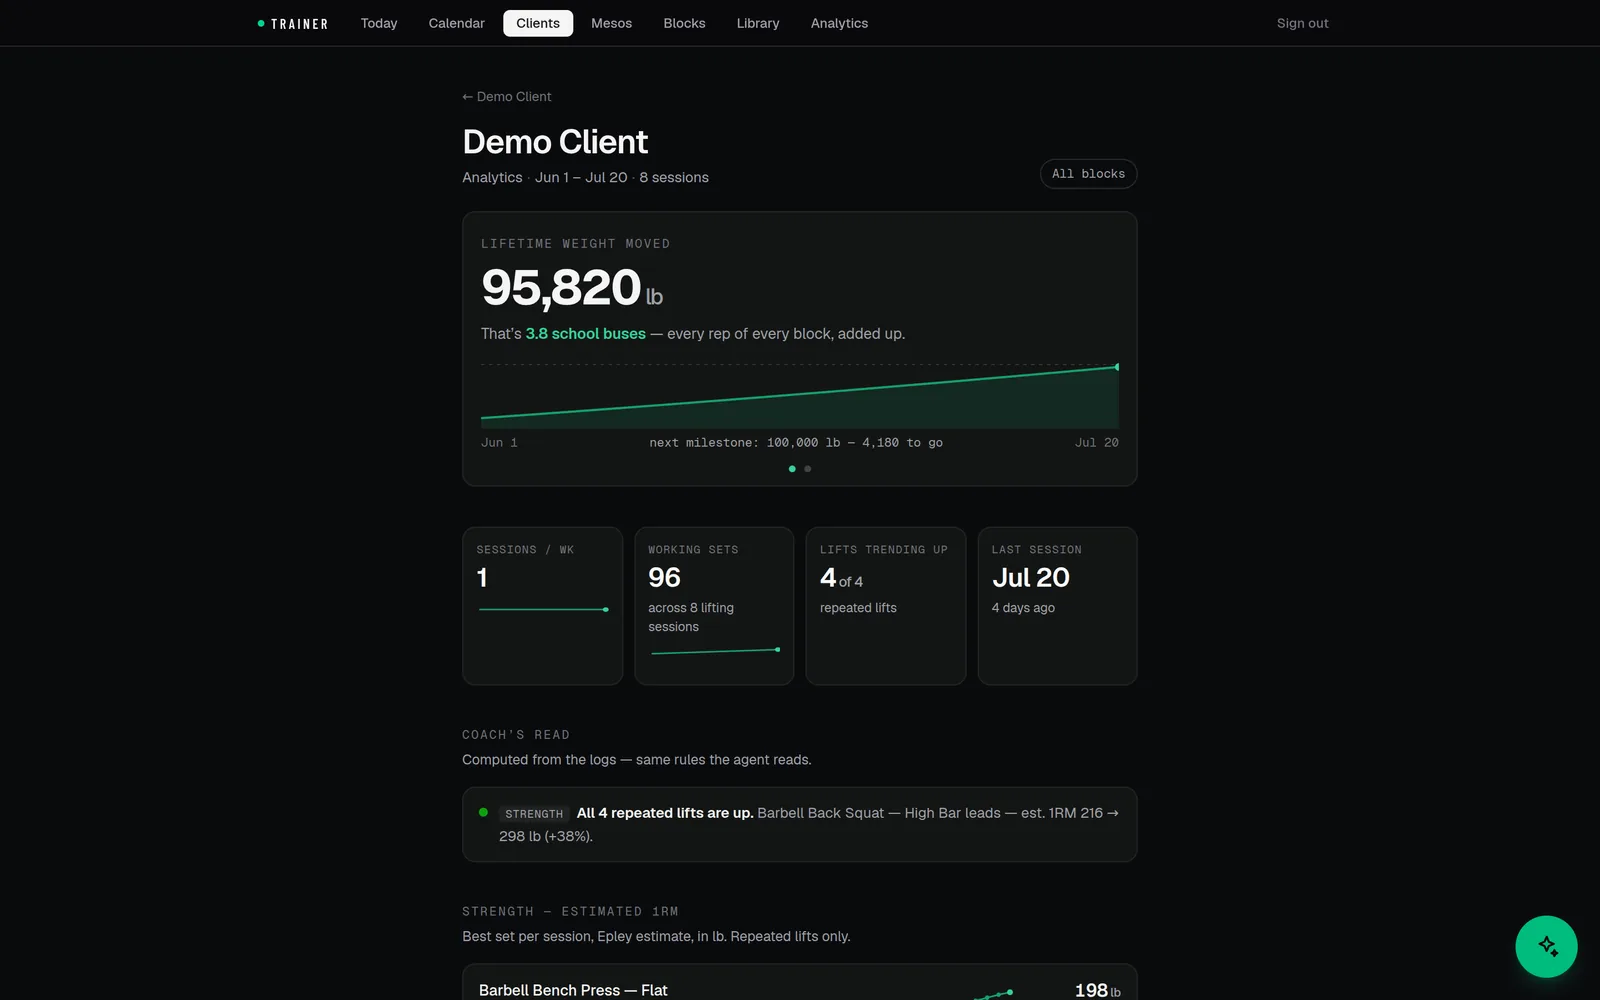Click the Demo Client page heading
This screenshot has height=1000, width=1600.
click(x=555, y=142)
